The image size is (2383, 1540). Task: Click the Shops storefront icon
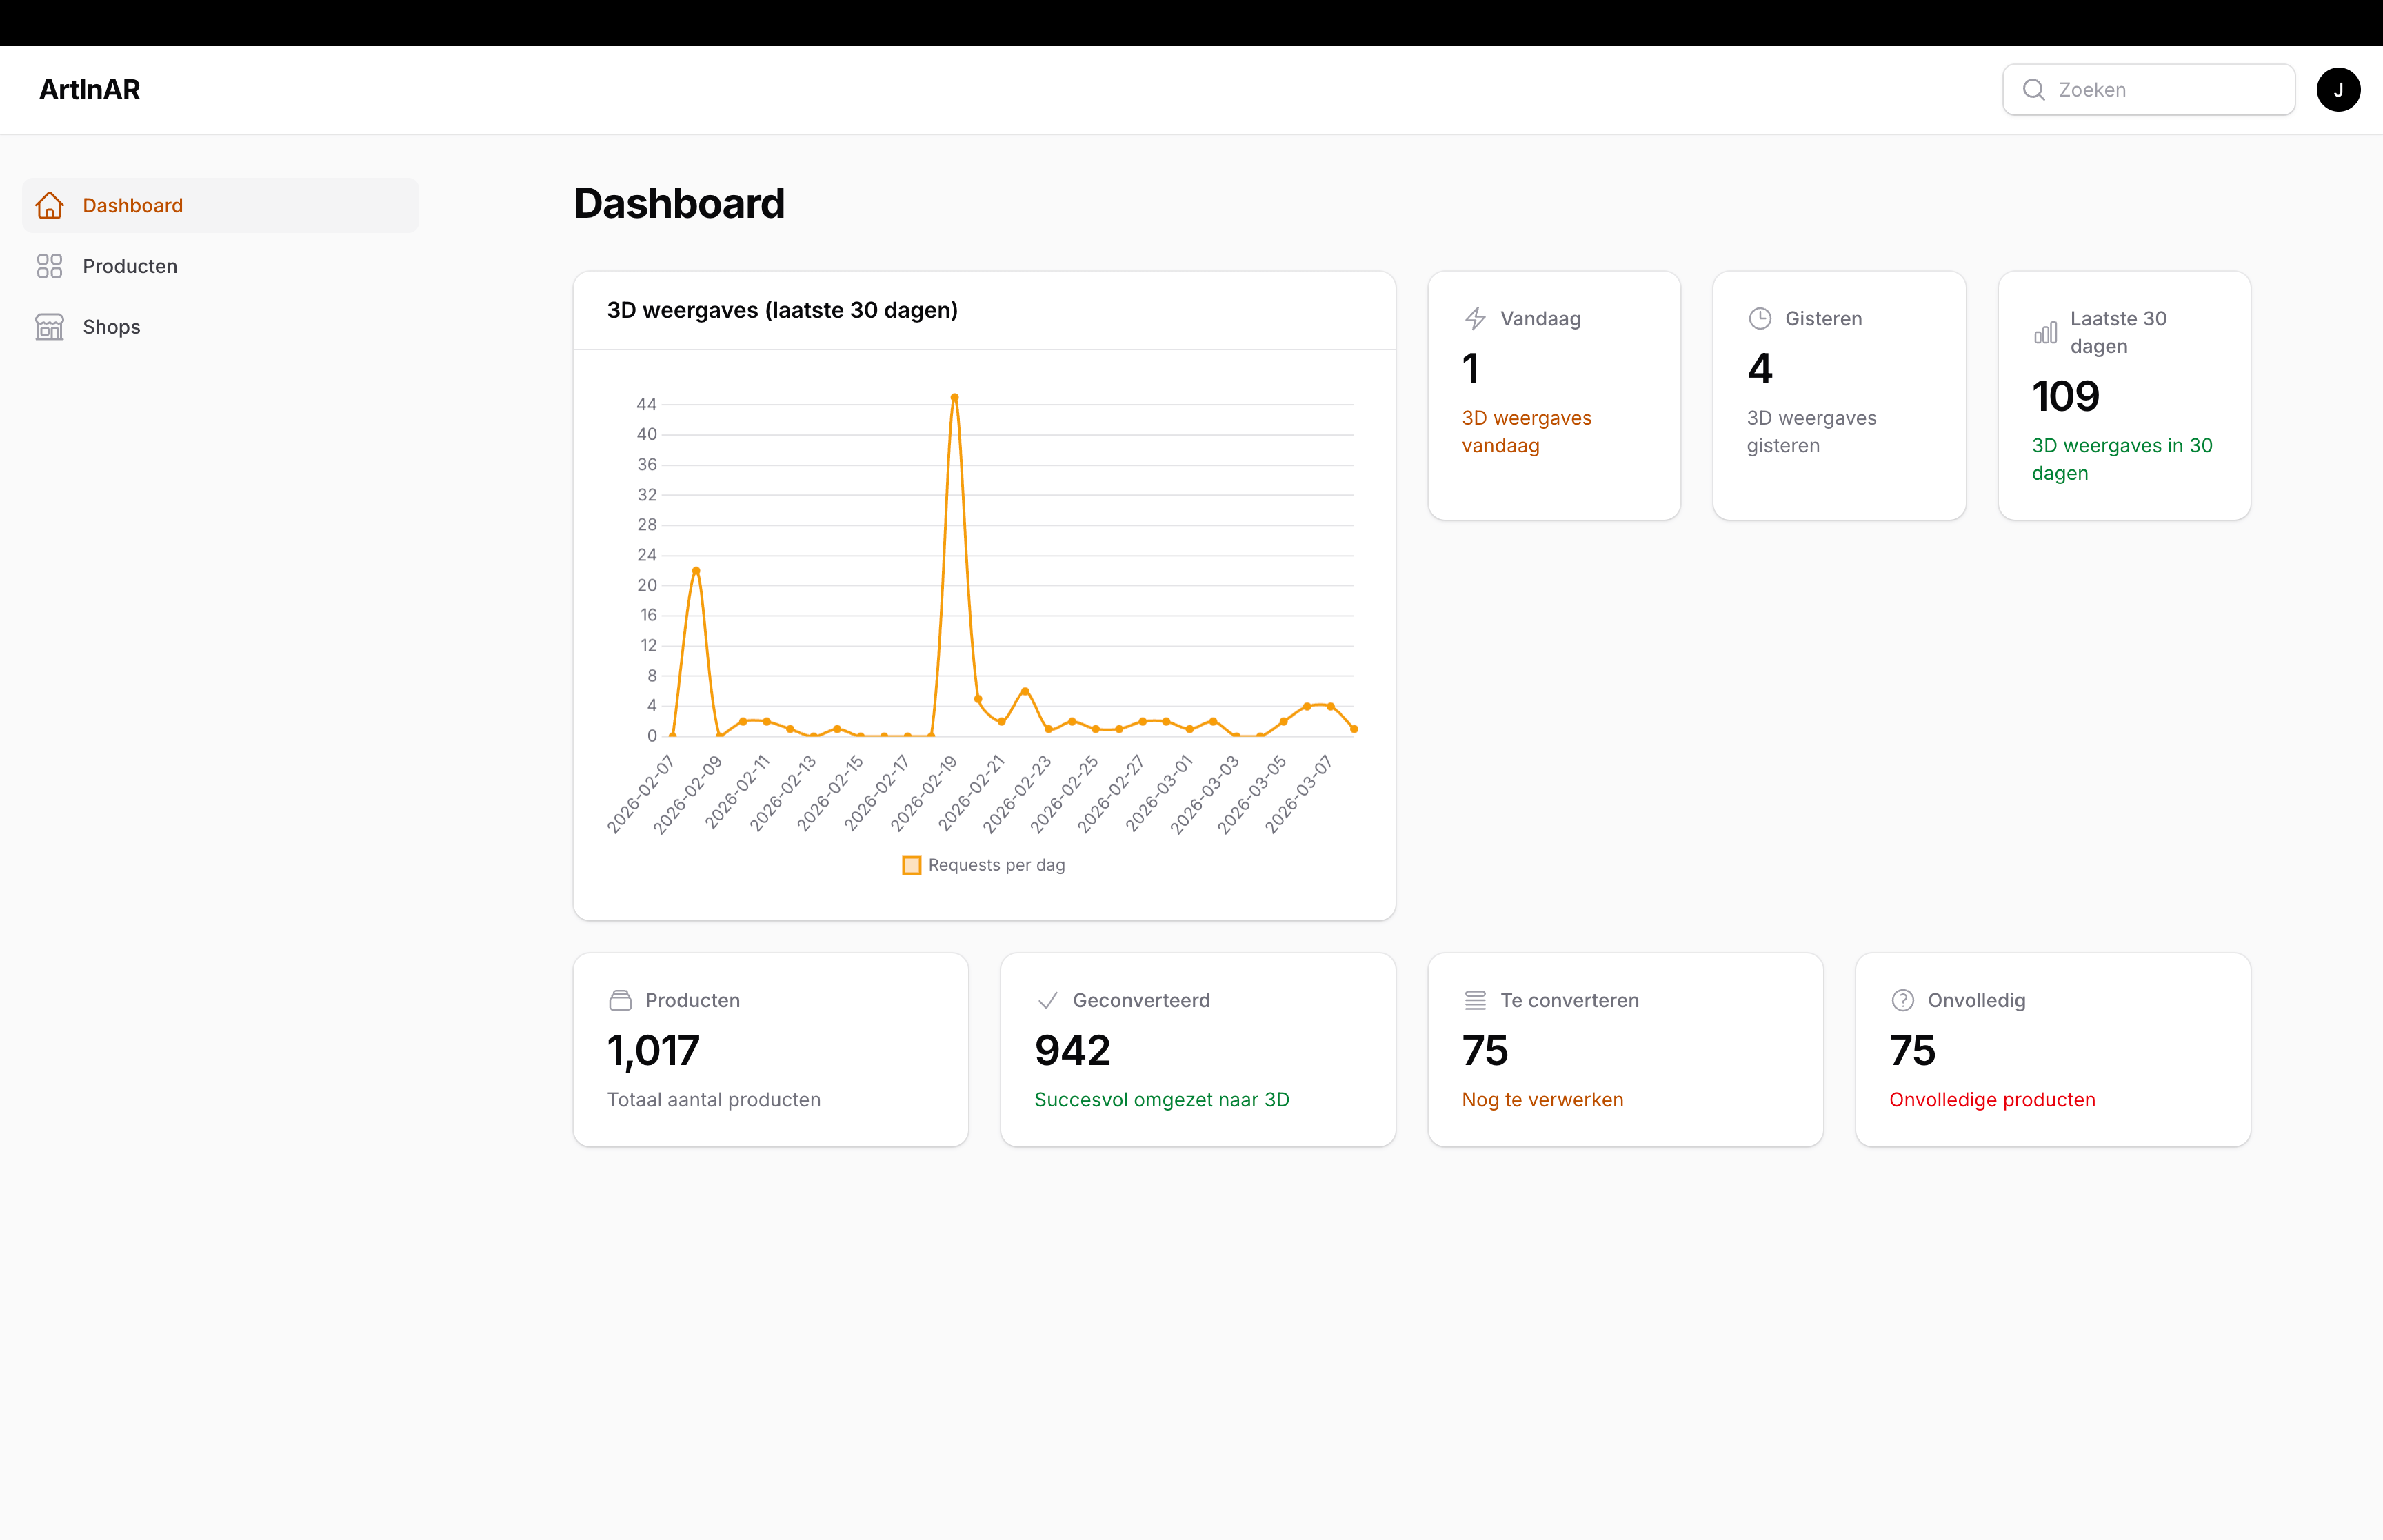tap(49, 327)
